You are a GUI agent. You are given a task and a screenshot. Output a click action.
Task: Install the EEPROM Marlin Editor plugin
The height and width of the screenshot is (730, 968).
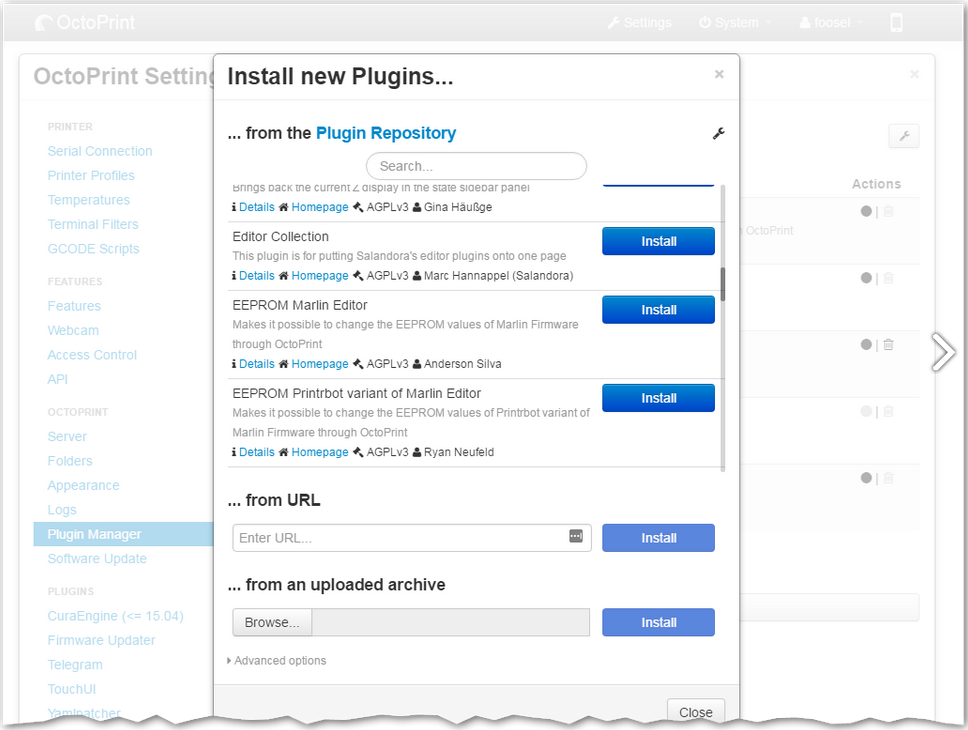(658, 310)
